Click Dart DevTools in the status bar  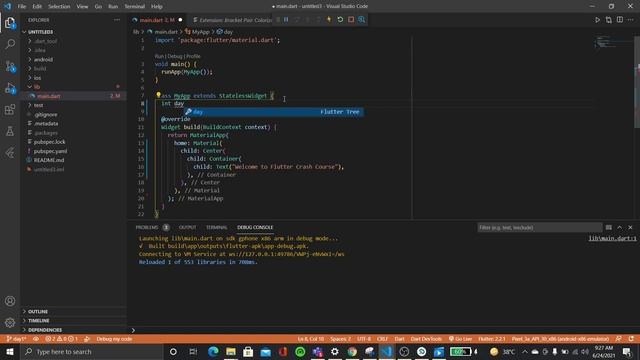(x=426, y=339)
